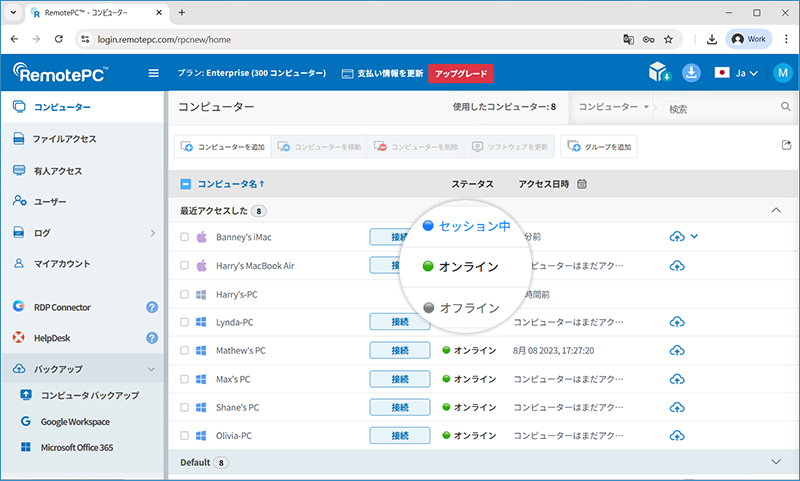This screenshot has width=800, height=481.
Task: Check the box for Harry's-PC
Action: tap(184, 294)
